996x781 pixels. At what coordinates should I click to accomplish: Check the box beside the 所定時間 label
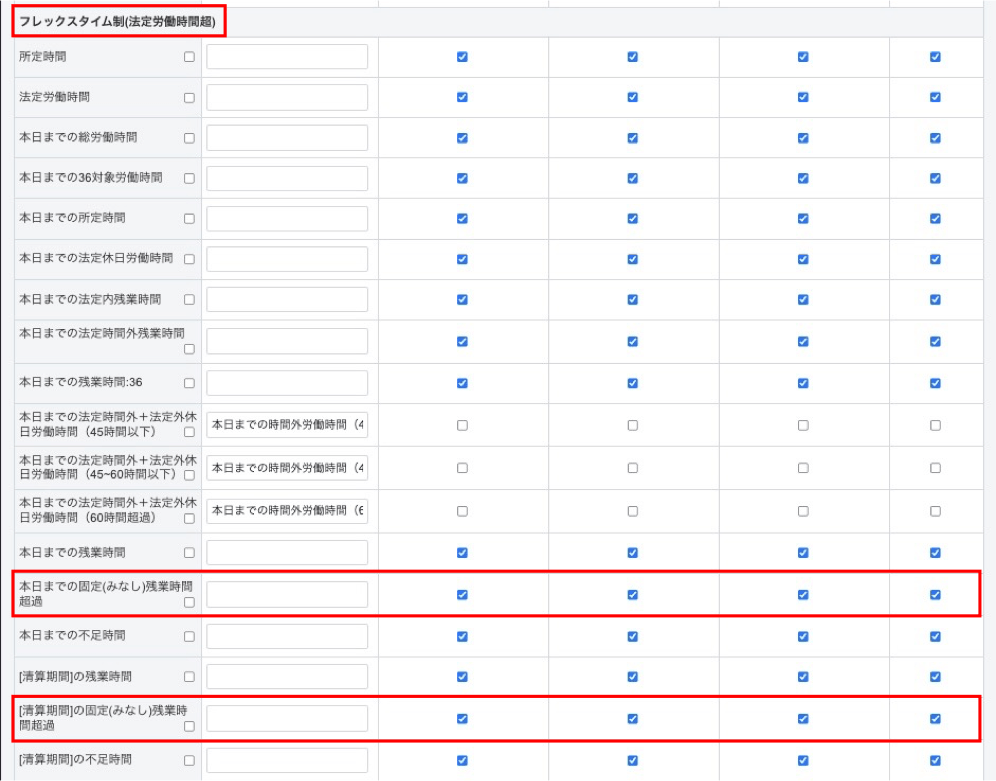[x=189, y=57]
